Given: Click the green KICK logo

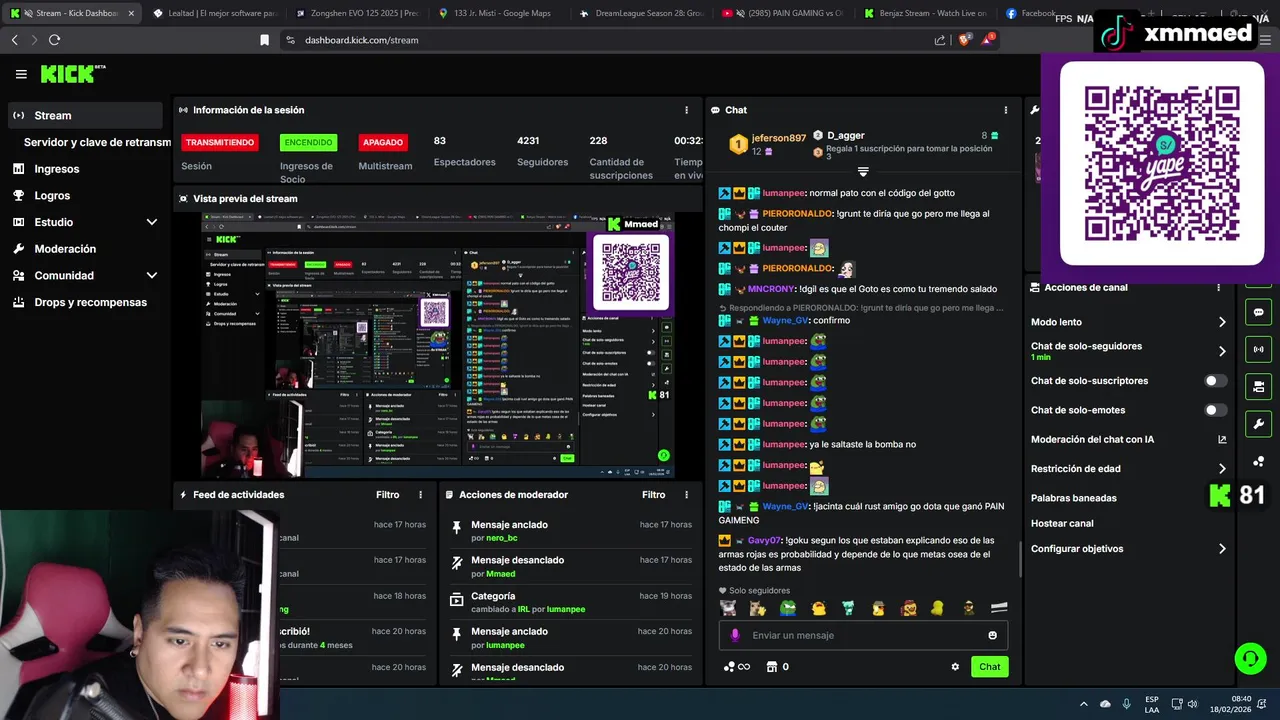Looking at the screenshot, I should [x=67, y=74].
